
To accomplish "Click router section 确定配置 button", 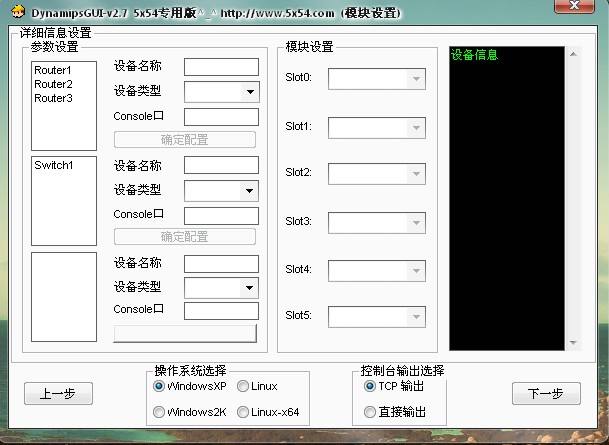I will click(x=185, y=139).
